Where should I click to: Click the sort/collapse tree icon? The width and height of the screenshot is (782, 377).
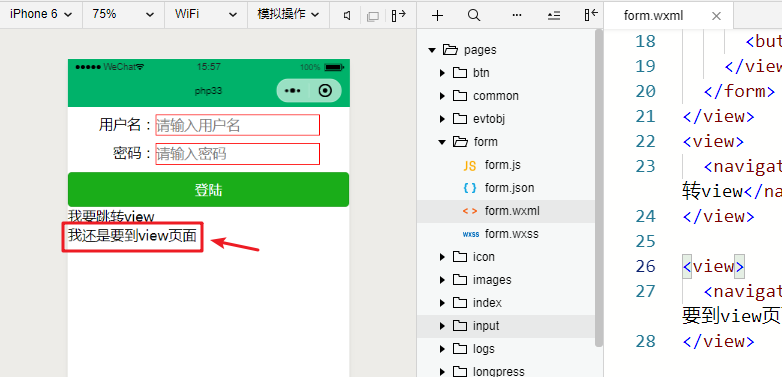(x=554, y=16)
